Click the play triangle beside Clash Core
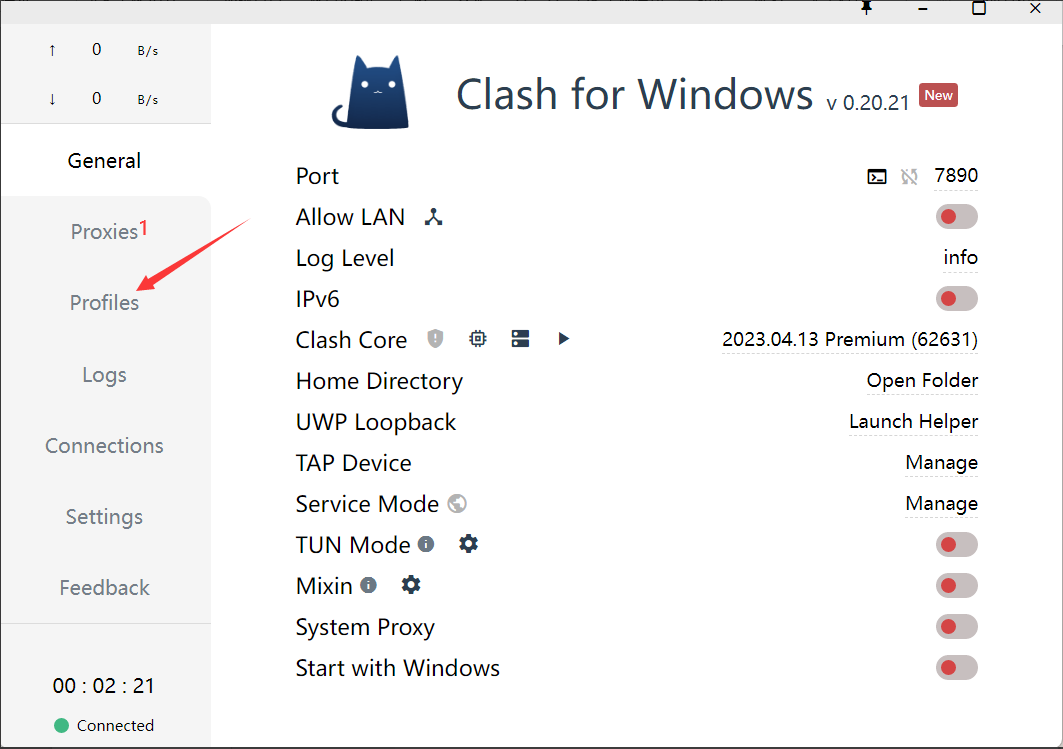Viewport: 1063px width, 749px height. (x=564, y=339)
